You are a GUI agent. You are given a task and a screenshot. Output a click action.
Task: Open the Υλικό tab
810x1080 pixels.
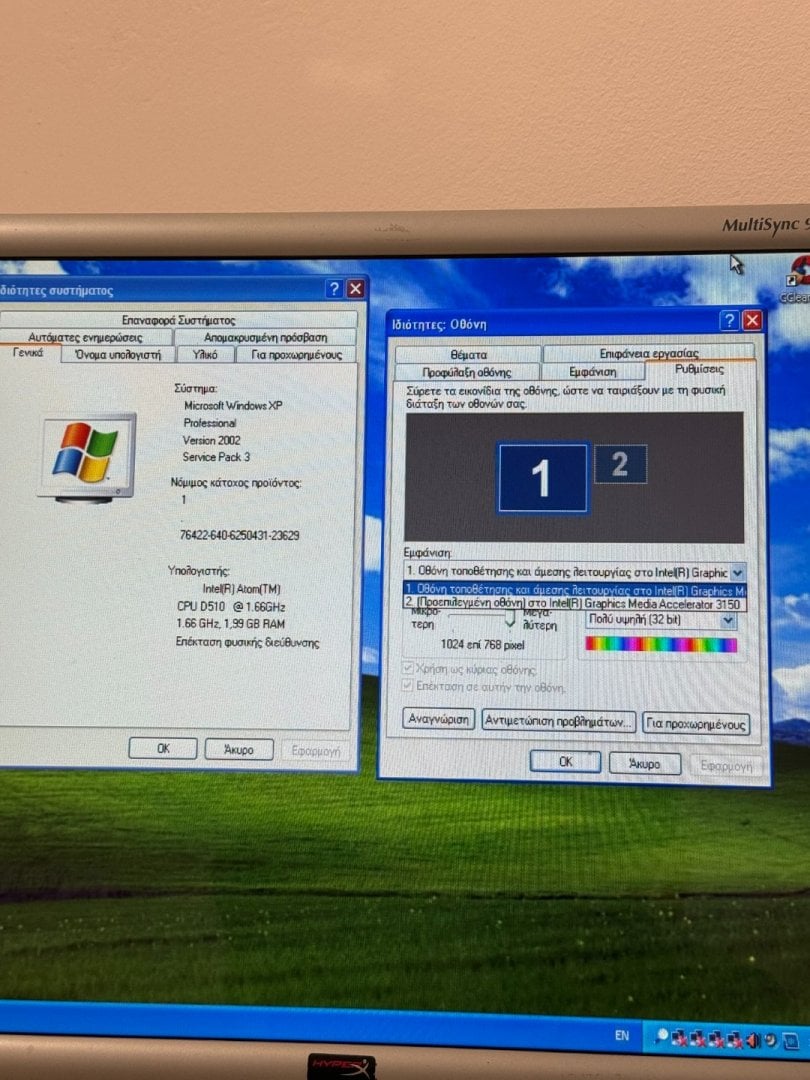coord(205,354)
